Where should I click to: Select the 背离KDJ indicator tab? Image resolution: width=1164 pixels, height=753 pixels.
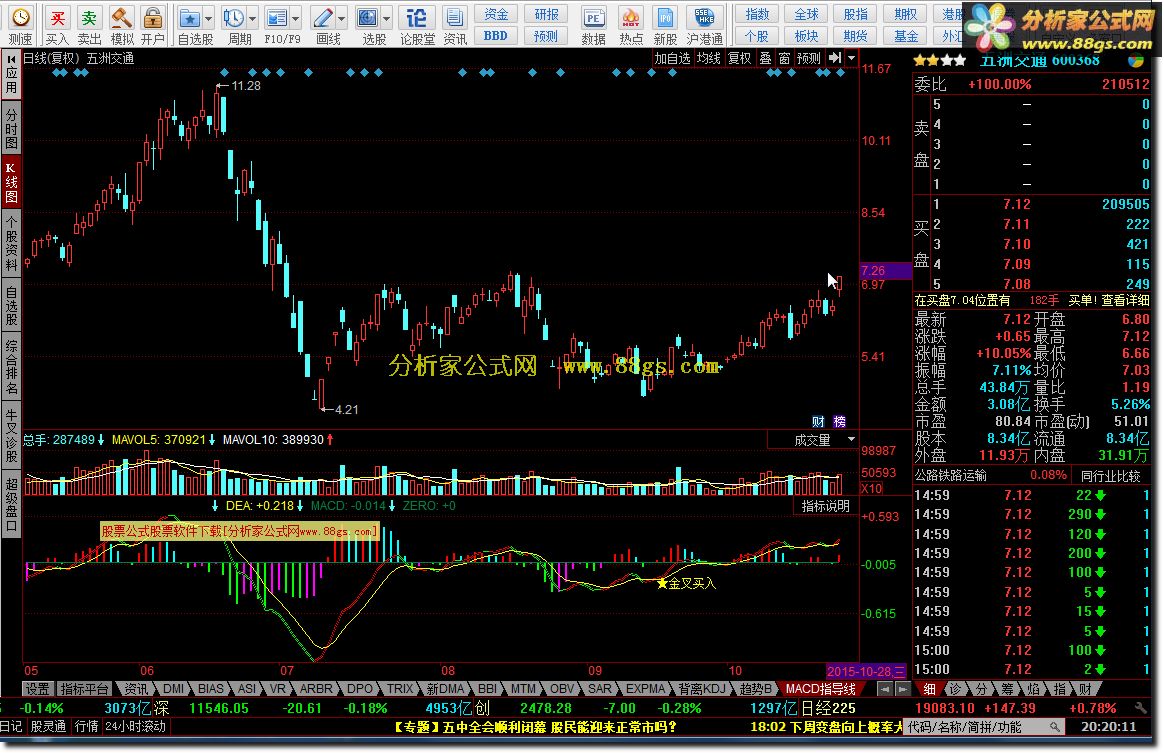click(x=702, y=689)
